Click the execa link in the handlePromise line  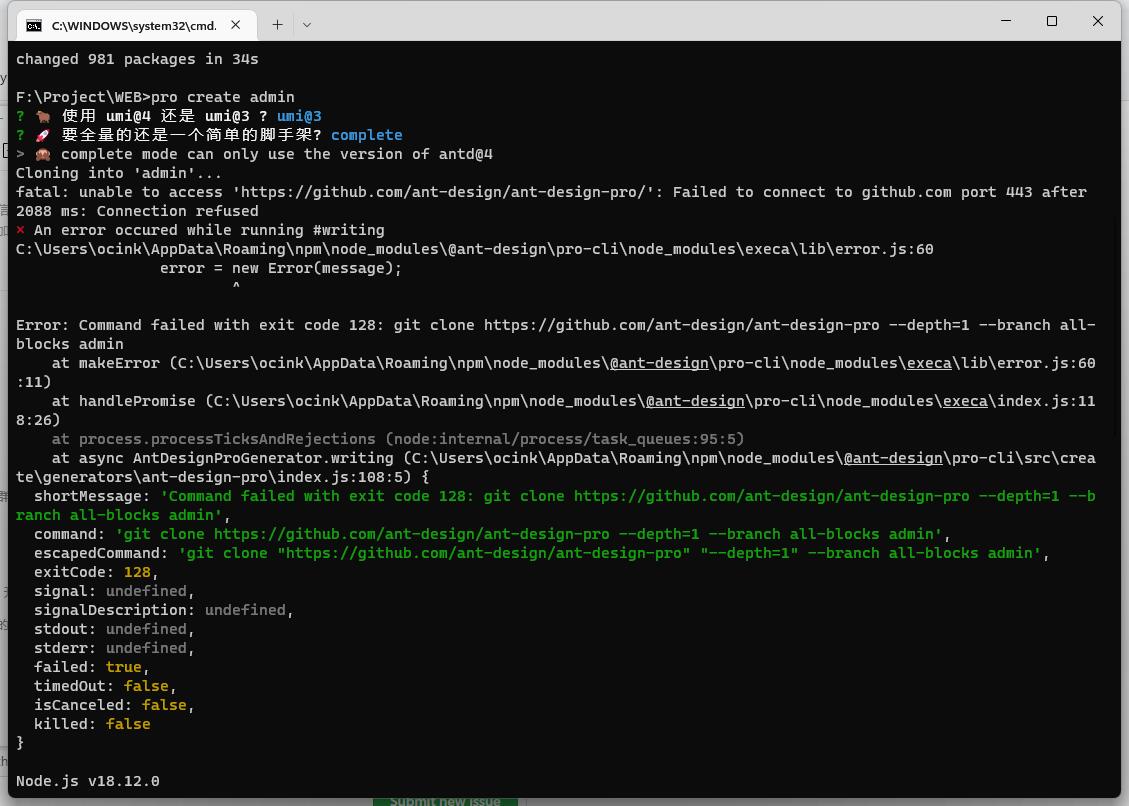(x=965, y=401)
